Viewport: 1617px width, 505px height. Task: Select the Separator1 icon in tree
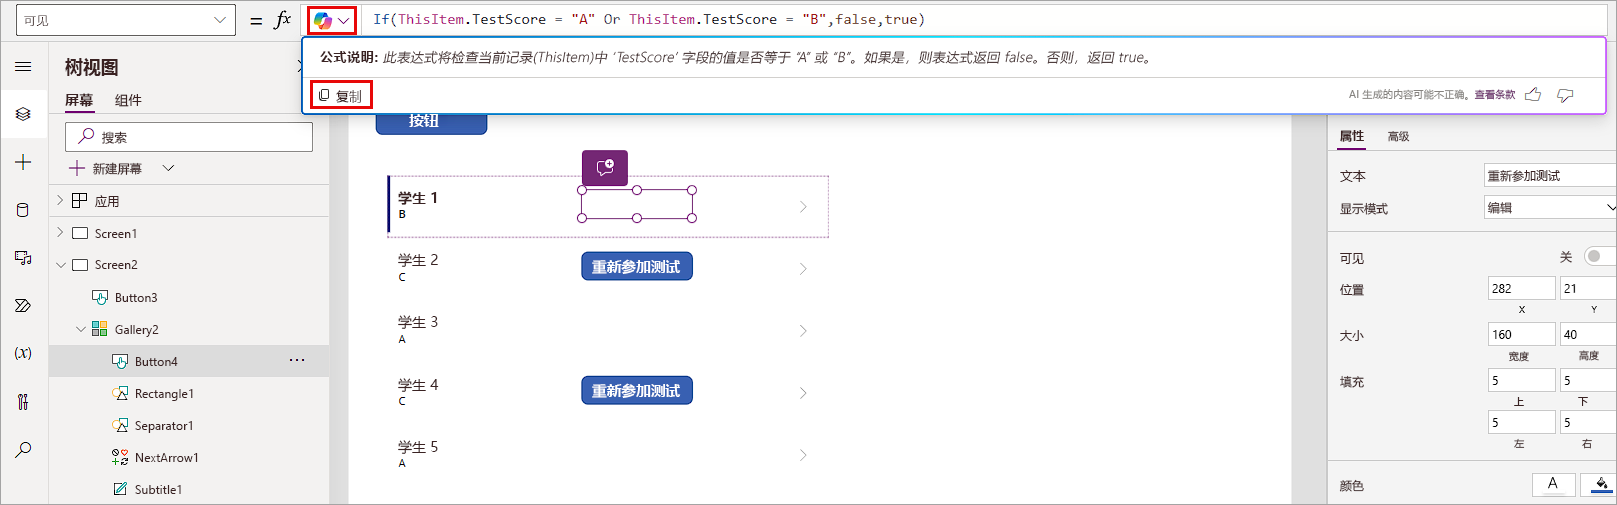120,425
